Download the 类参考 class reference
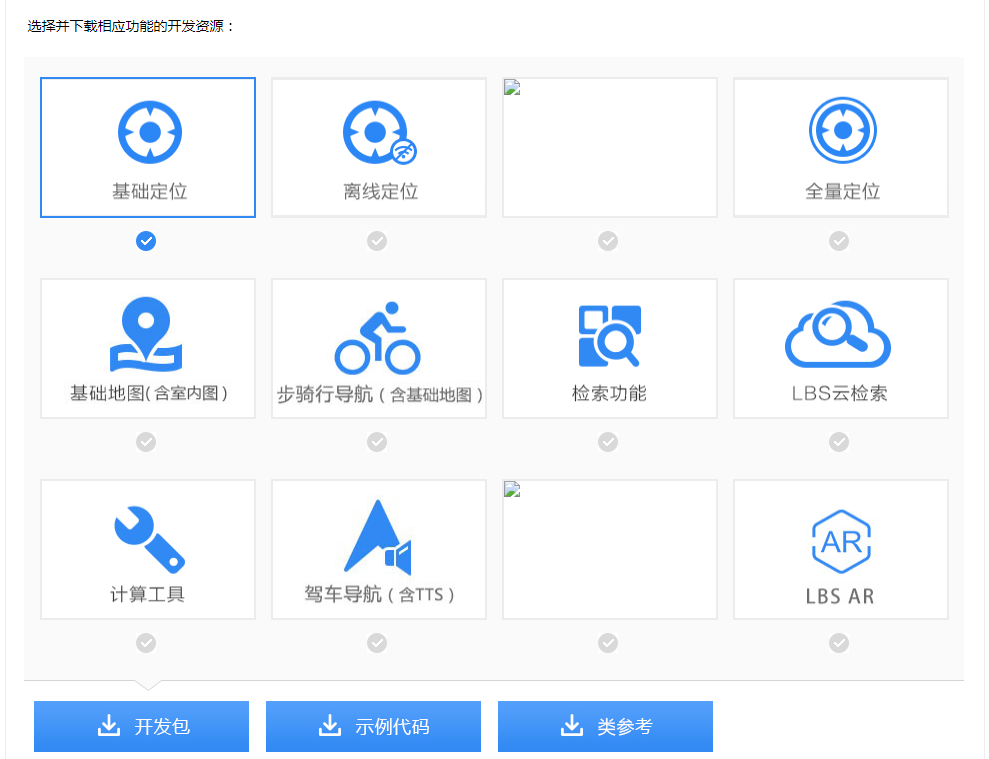 (x=605, y=726)
